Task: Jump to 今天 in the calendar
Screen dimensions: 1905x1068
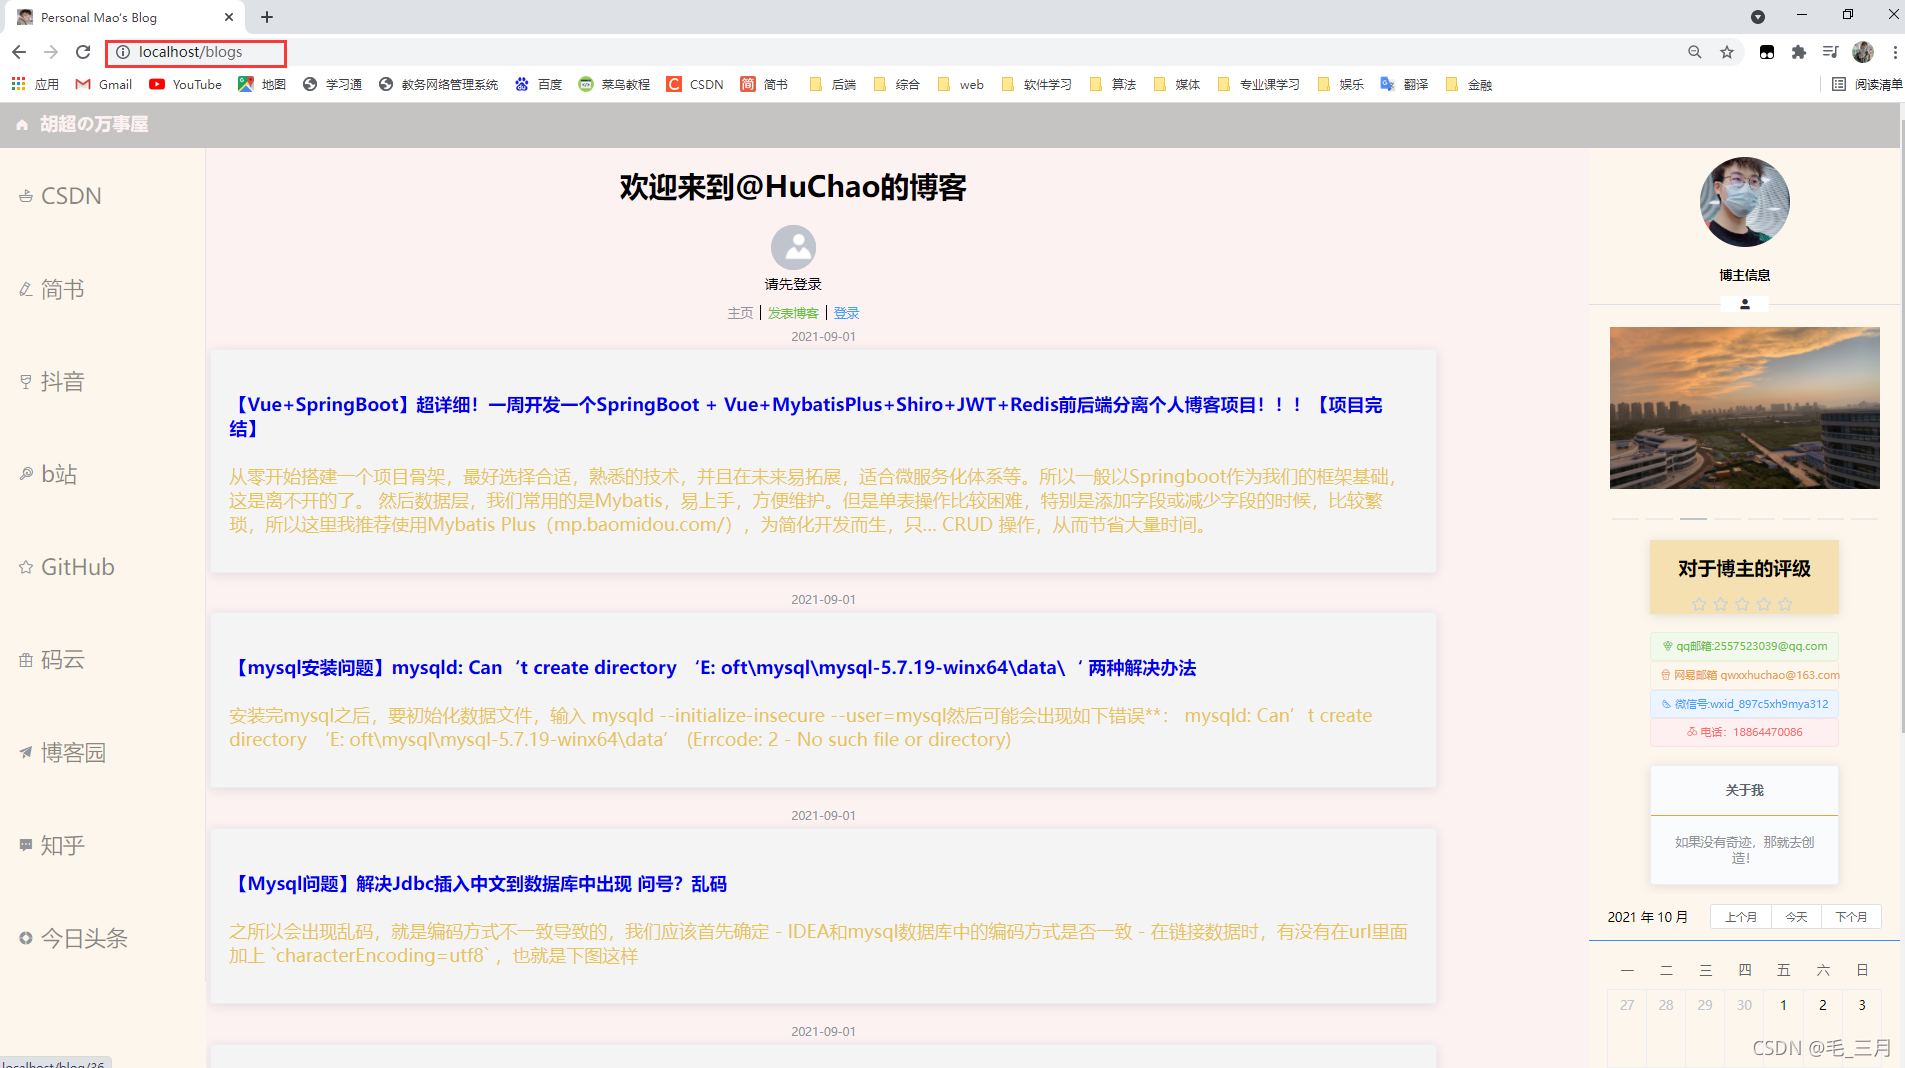Action: [x=1796, y=917]
